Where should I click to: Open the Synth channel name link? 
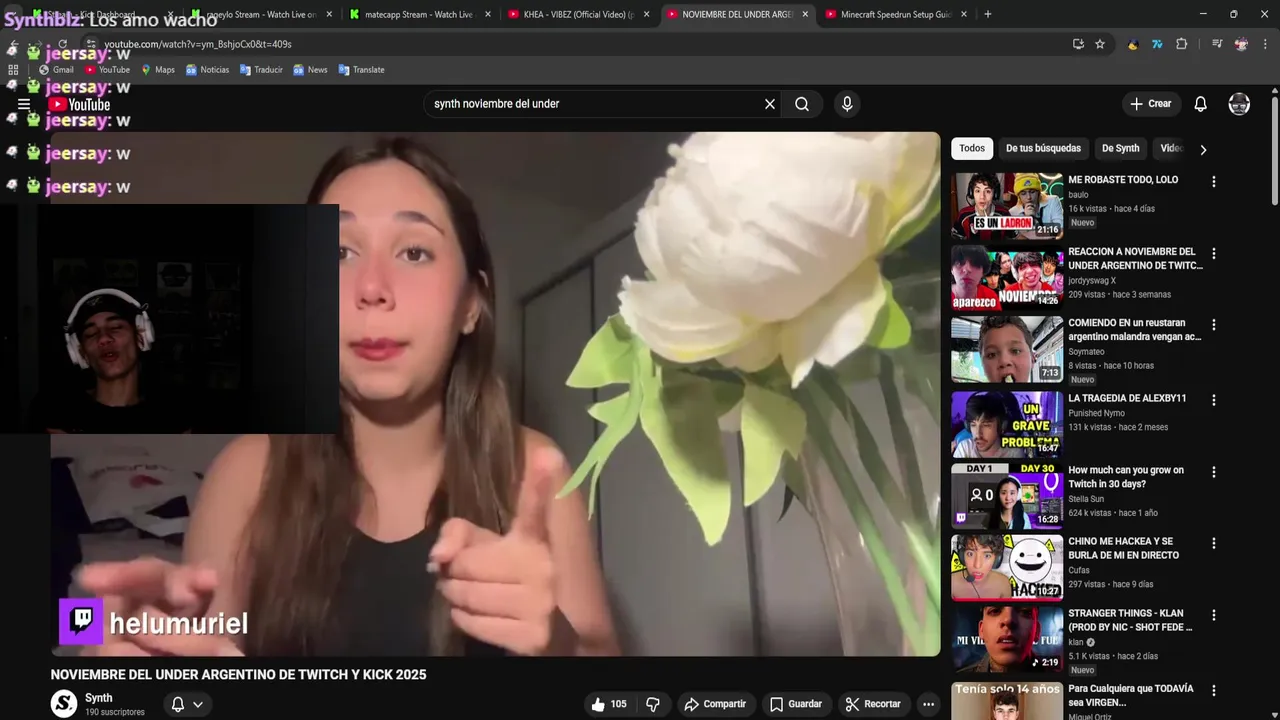[98, 698]
